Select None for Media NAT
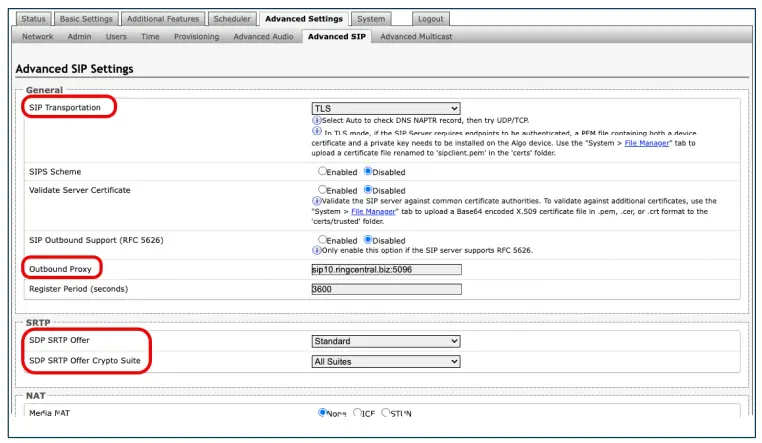Viewport: 762px width, 443px height. 322,412
